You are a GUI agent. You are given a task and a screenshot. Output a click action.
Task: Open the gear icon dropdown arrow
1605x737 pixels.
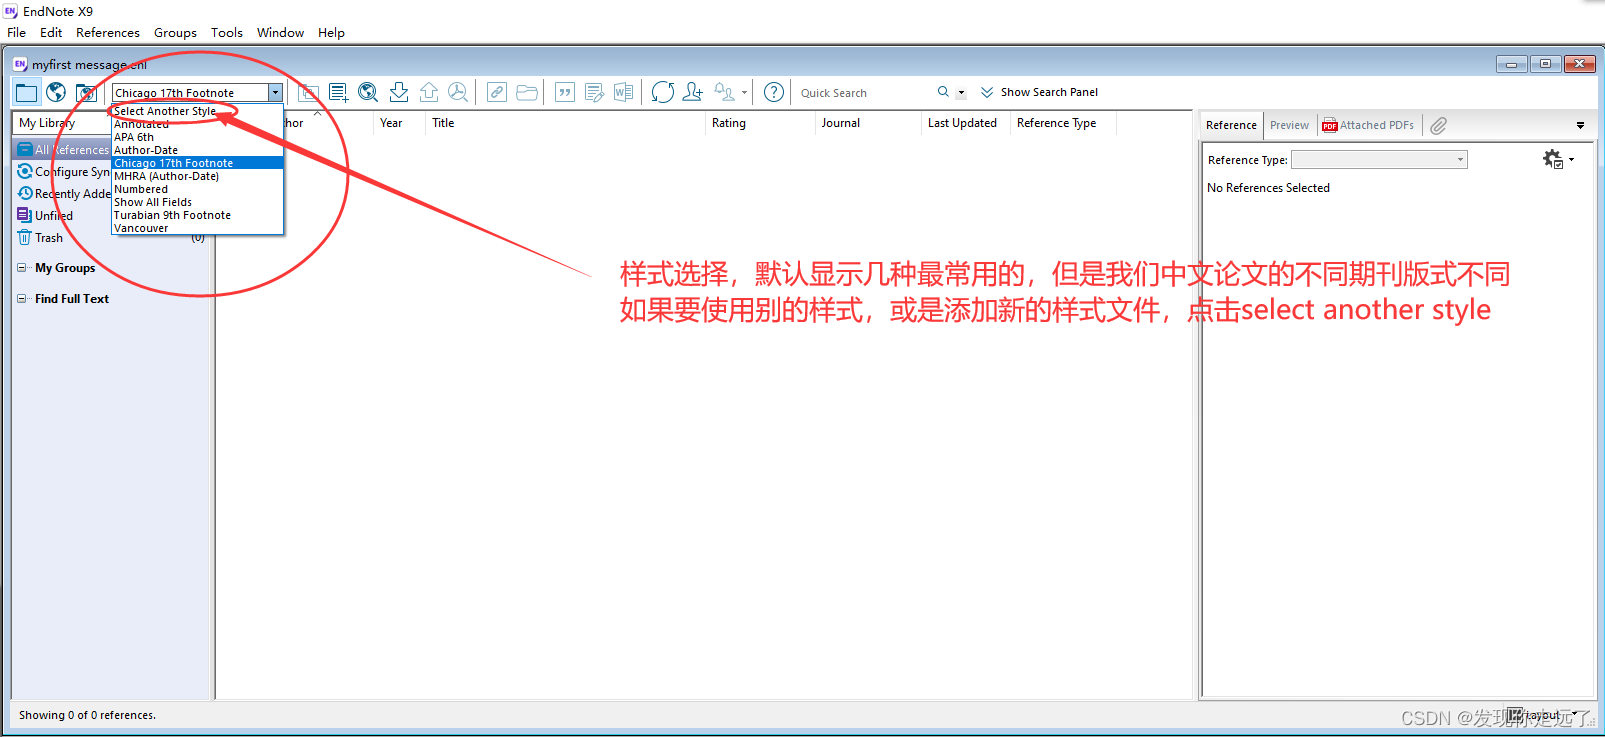[1571, 159]
